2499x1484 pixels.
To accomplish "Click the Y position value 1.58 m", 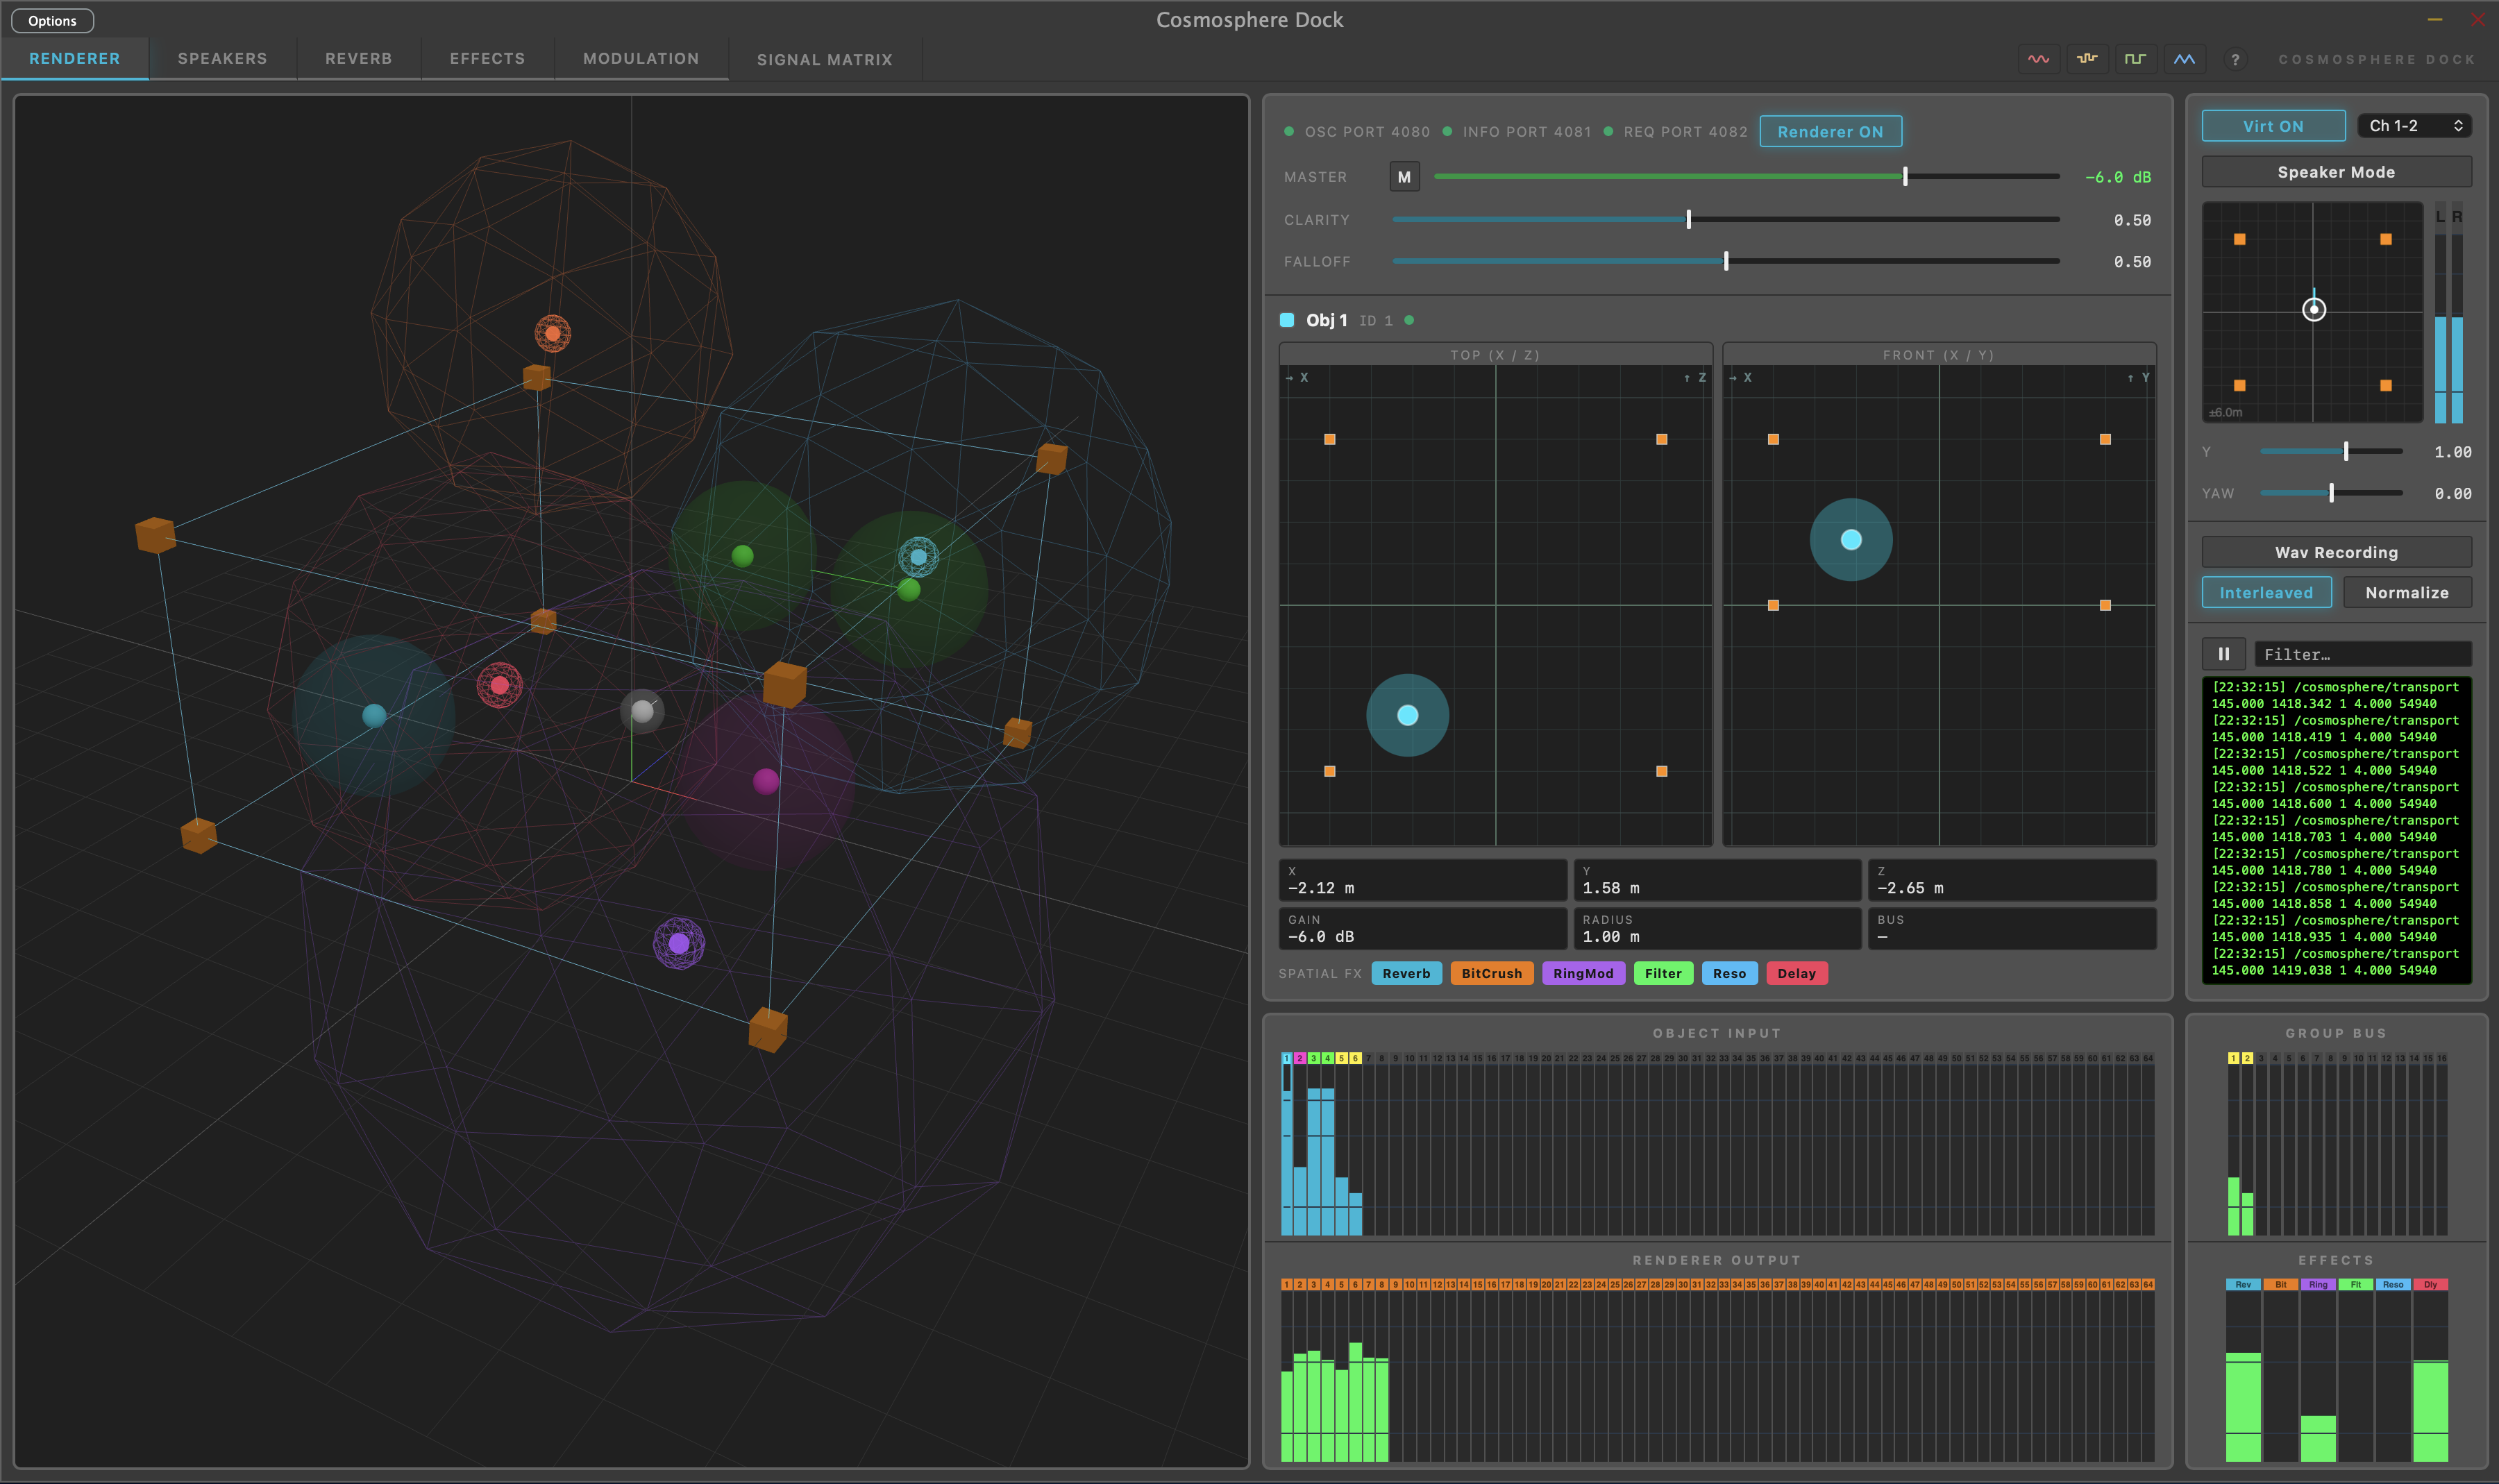I will 1610,888.
